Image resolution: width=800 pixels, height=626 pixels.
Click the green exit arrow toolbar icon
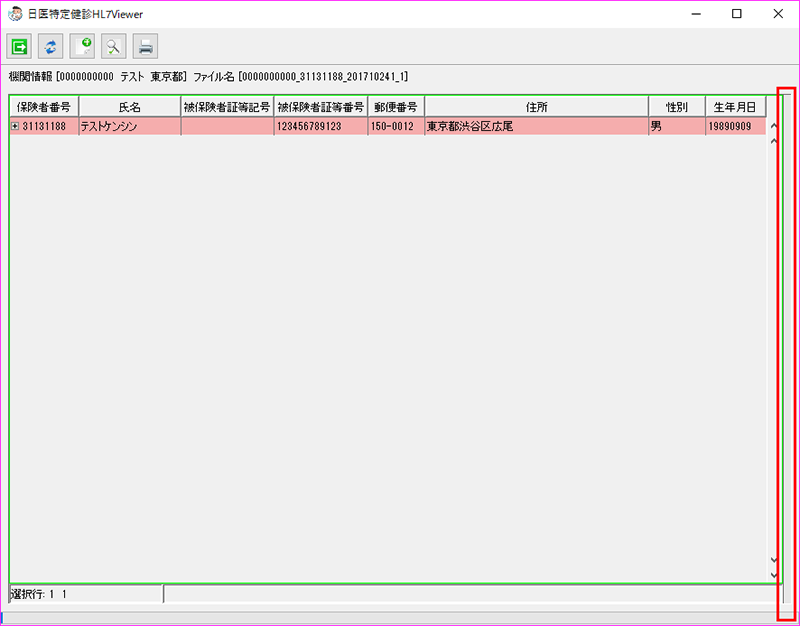[x=19, y=46]
